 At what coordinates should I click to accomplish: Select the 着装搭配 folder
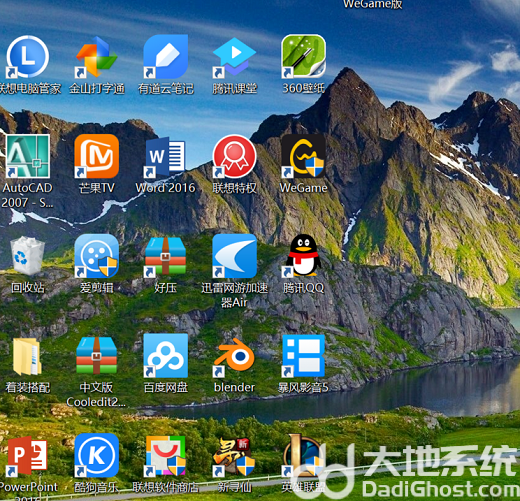[27, 356]
